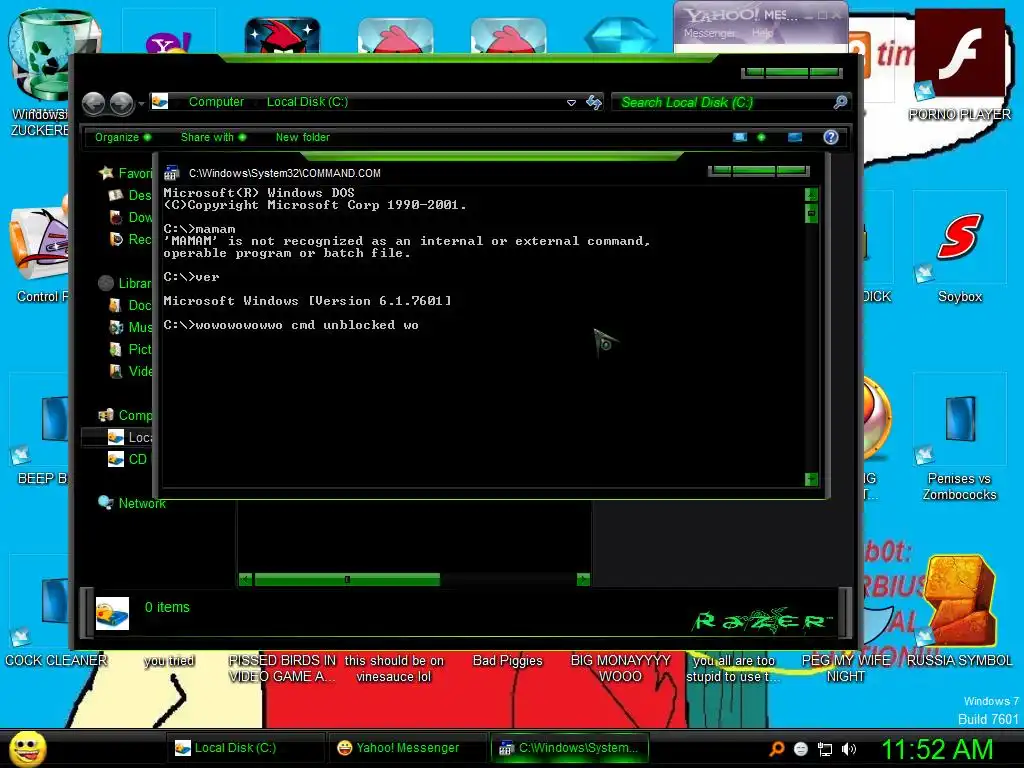The width and height of the screenshot is (1024, 768).
Task: Click the command prompt scroll up arrow
Action: point(811,195)
